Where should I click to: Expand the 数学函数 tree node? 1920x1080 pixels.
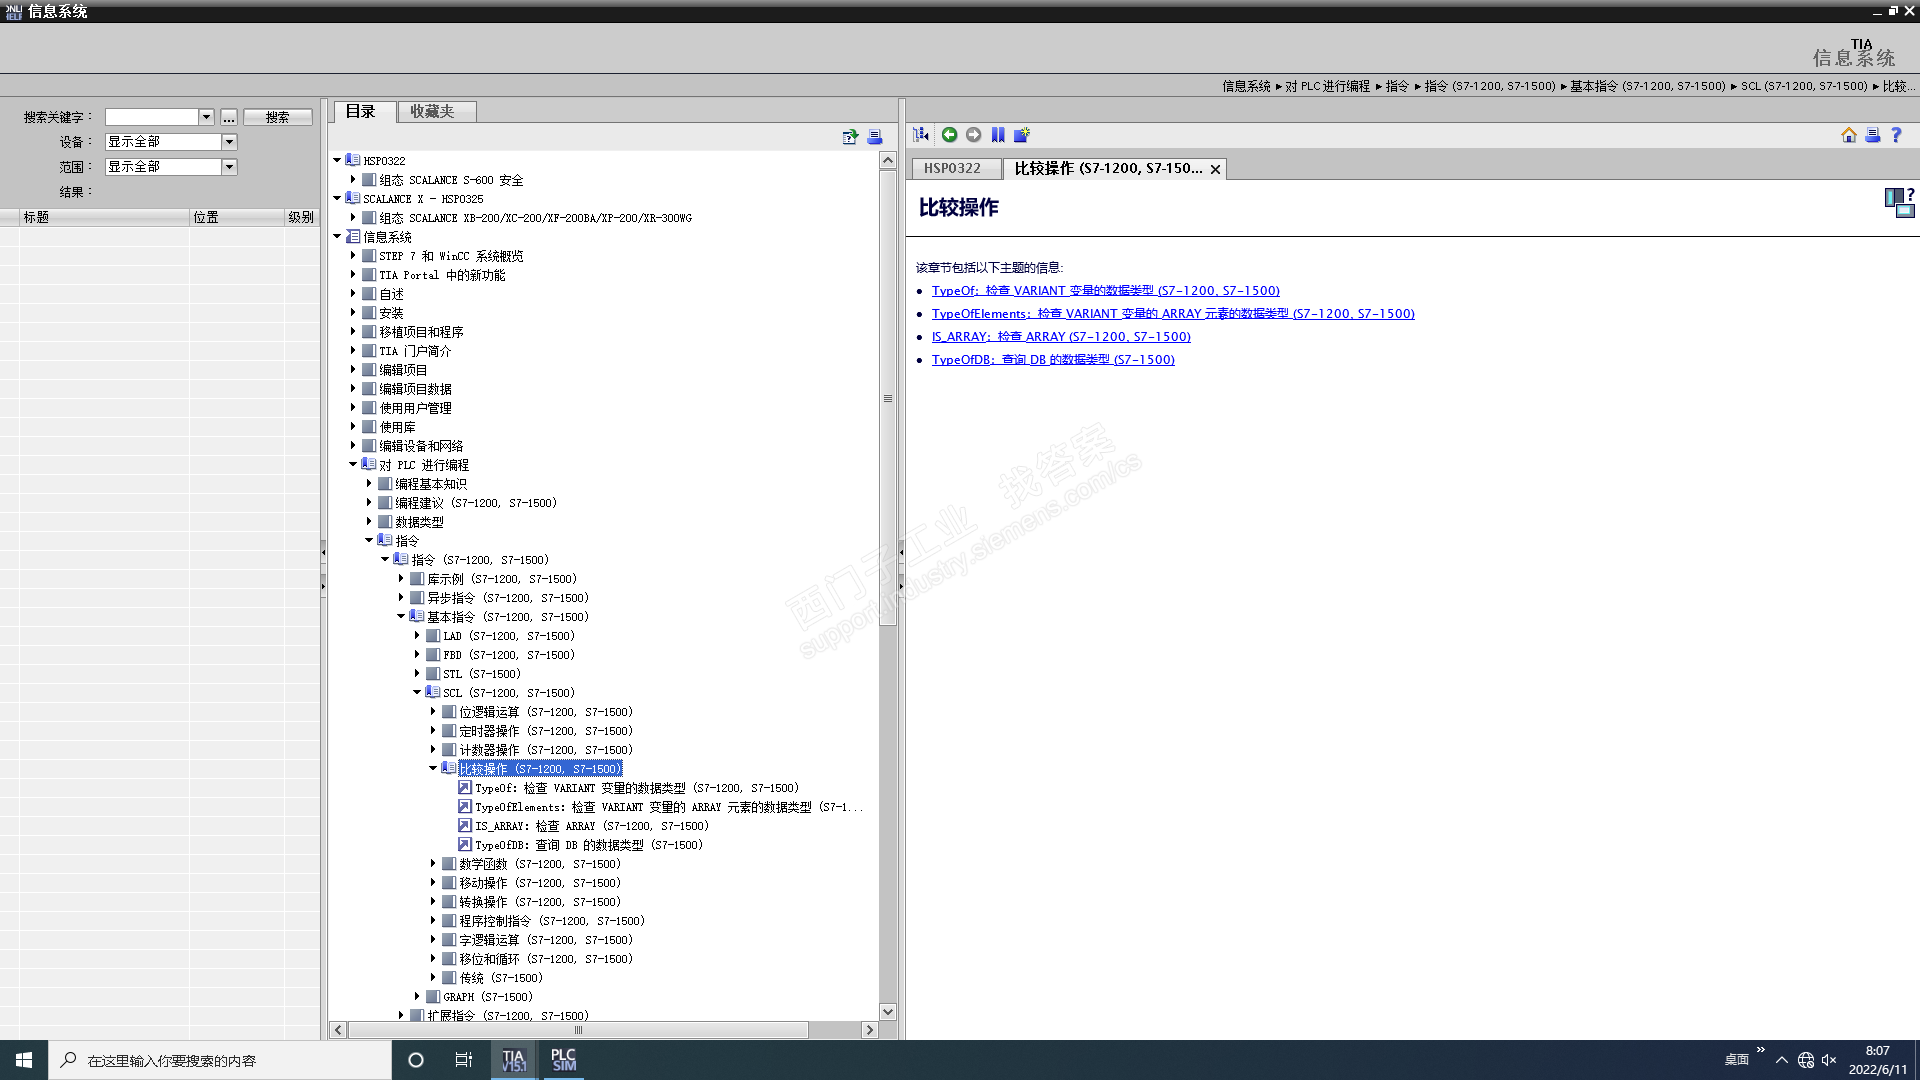(433, 864)
